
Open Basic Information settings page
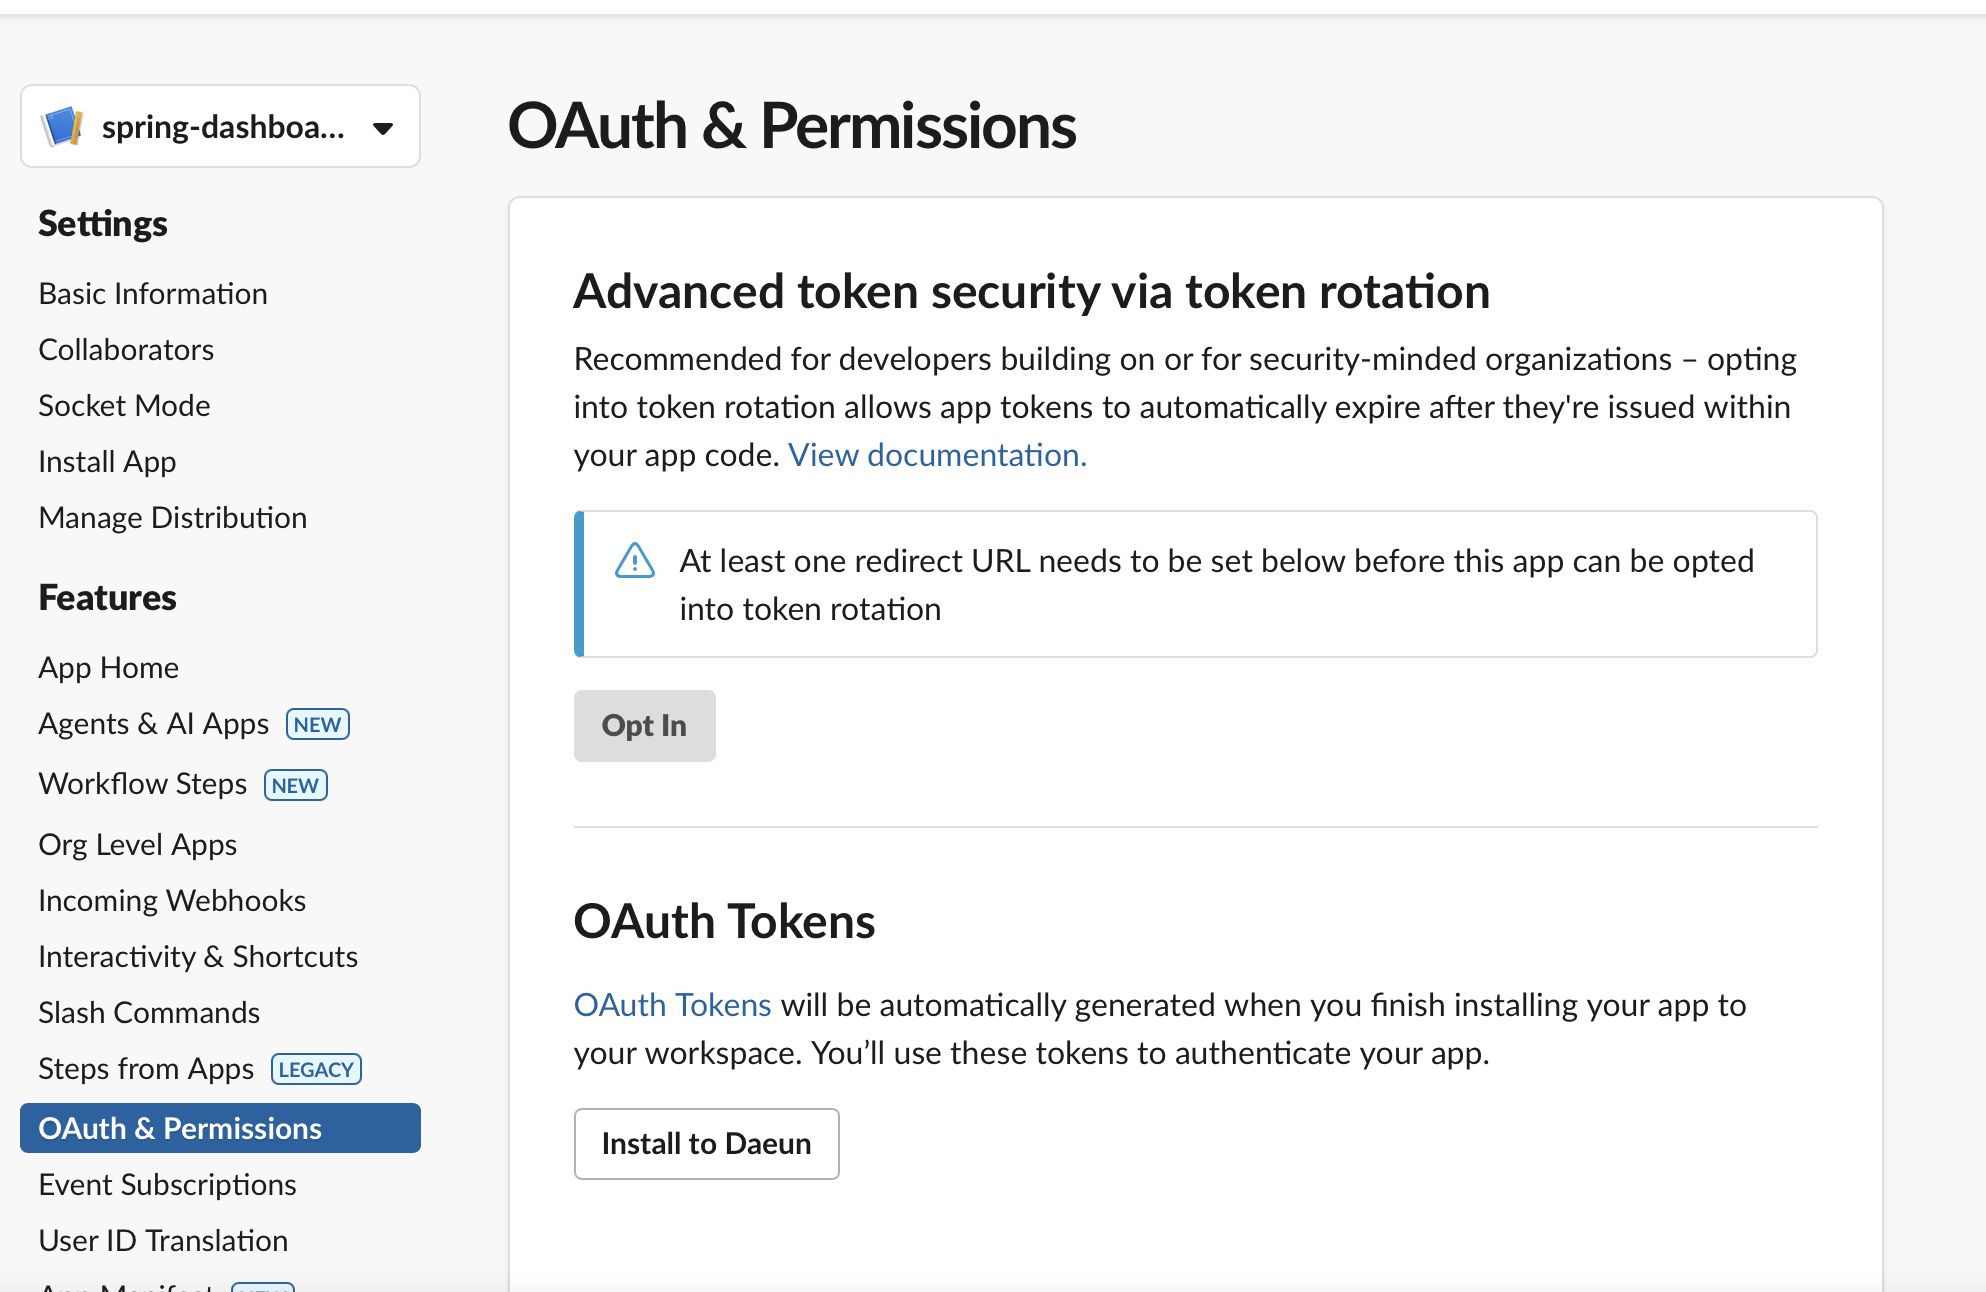(153, 293)
